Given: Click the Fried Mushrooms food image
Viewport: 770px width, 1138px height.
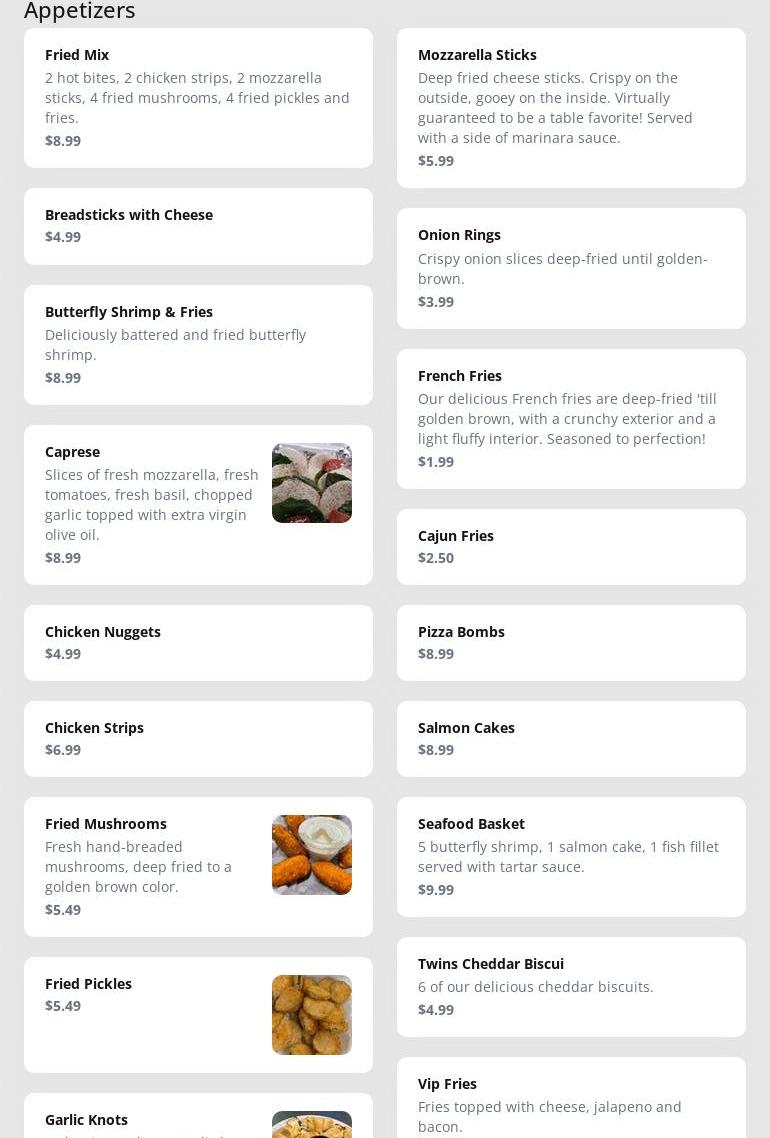Looking at the screenshot, I should click(311, 855).
